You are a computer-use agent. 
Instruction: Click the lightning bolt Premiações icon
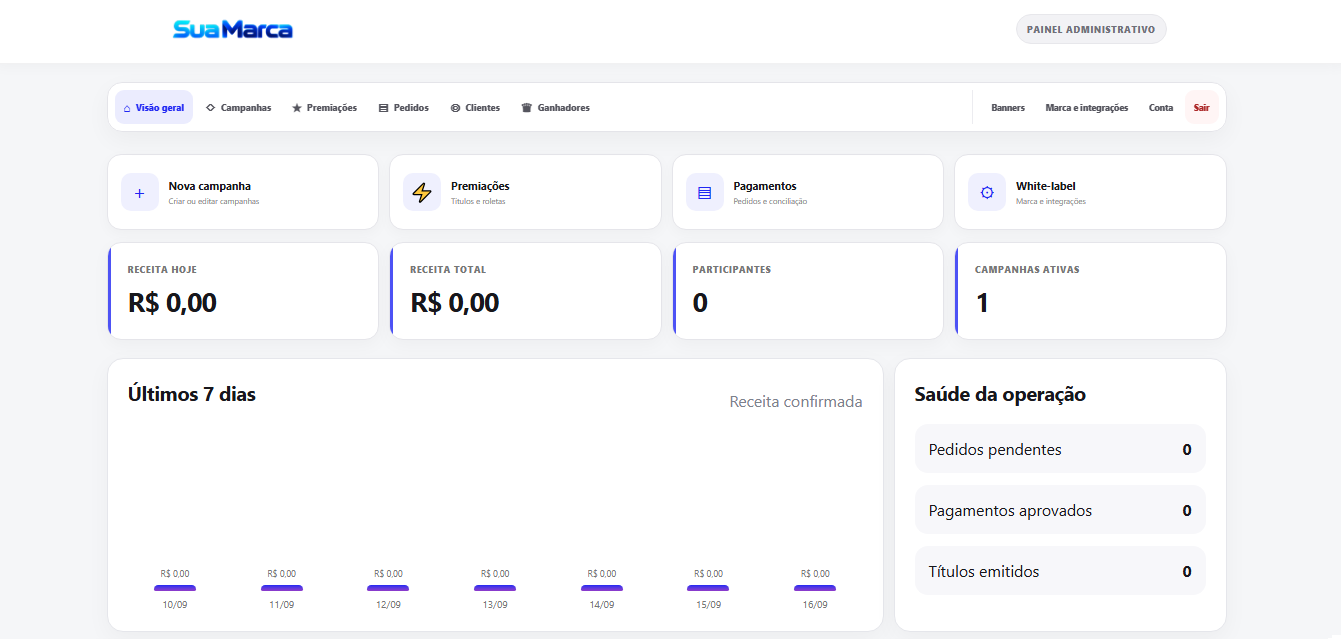[422, 192]
